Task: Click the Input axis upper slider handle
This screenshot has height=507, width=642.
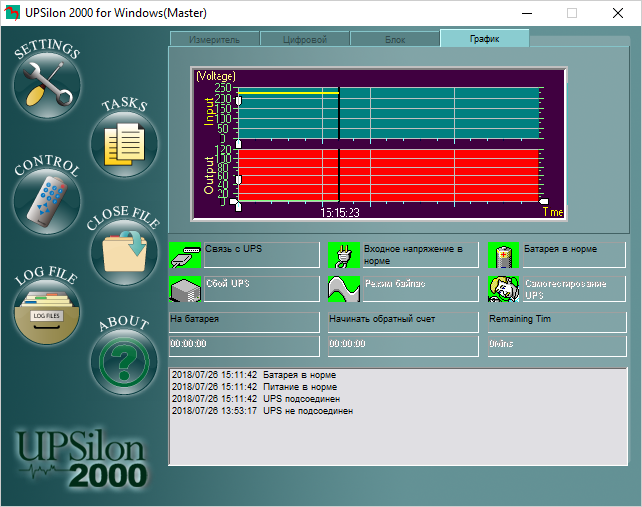Action: click(237, 101)
